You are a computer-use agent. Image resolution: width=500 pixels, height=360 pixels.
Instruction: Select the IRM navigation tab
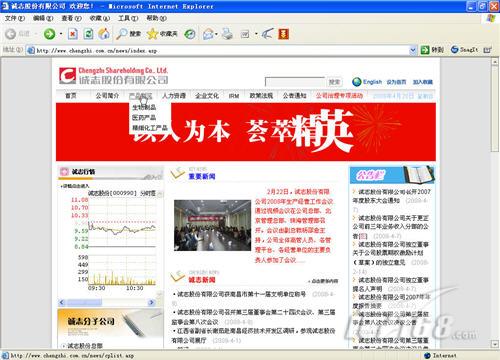[234, 96]
